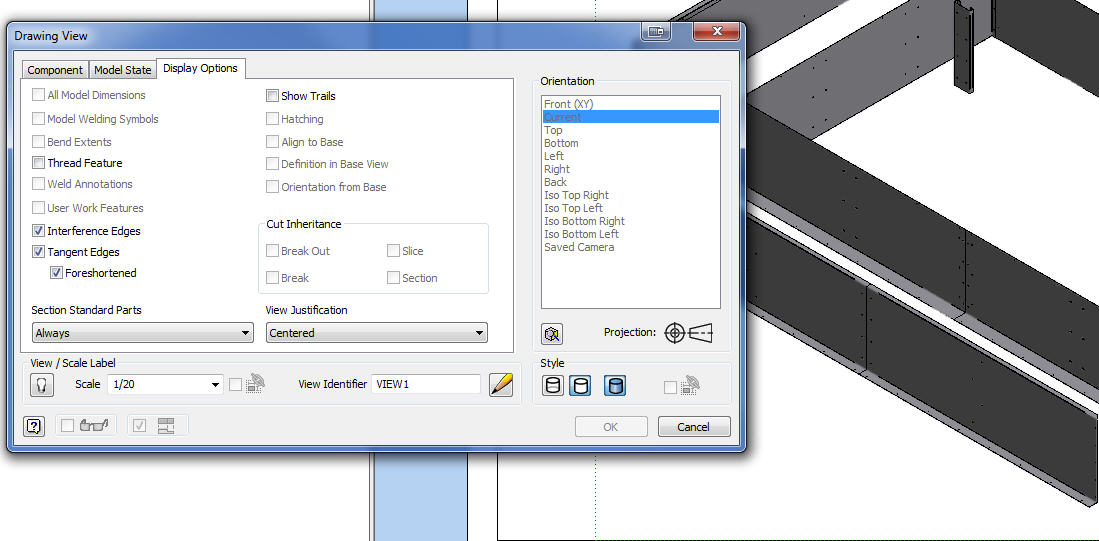Open the View Justification dropdown

point(376,333)
